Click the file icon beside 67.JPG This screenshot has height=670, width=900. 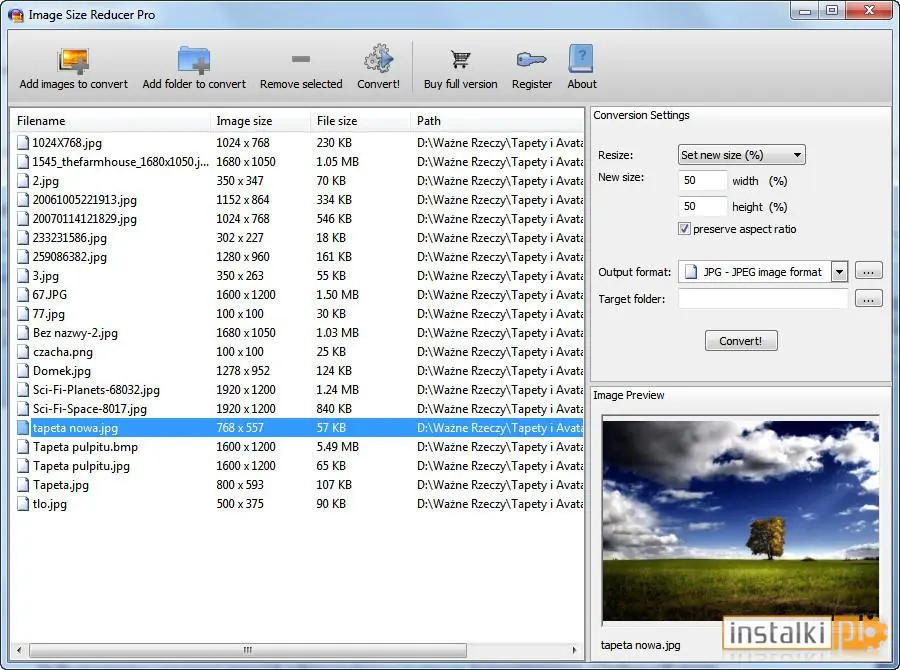pos(23,295)
